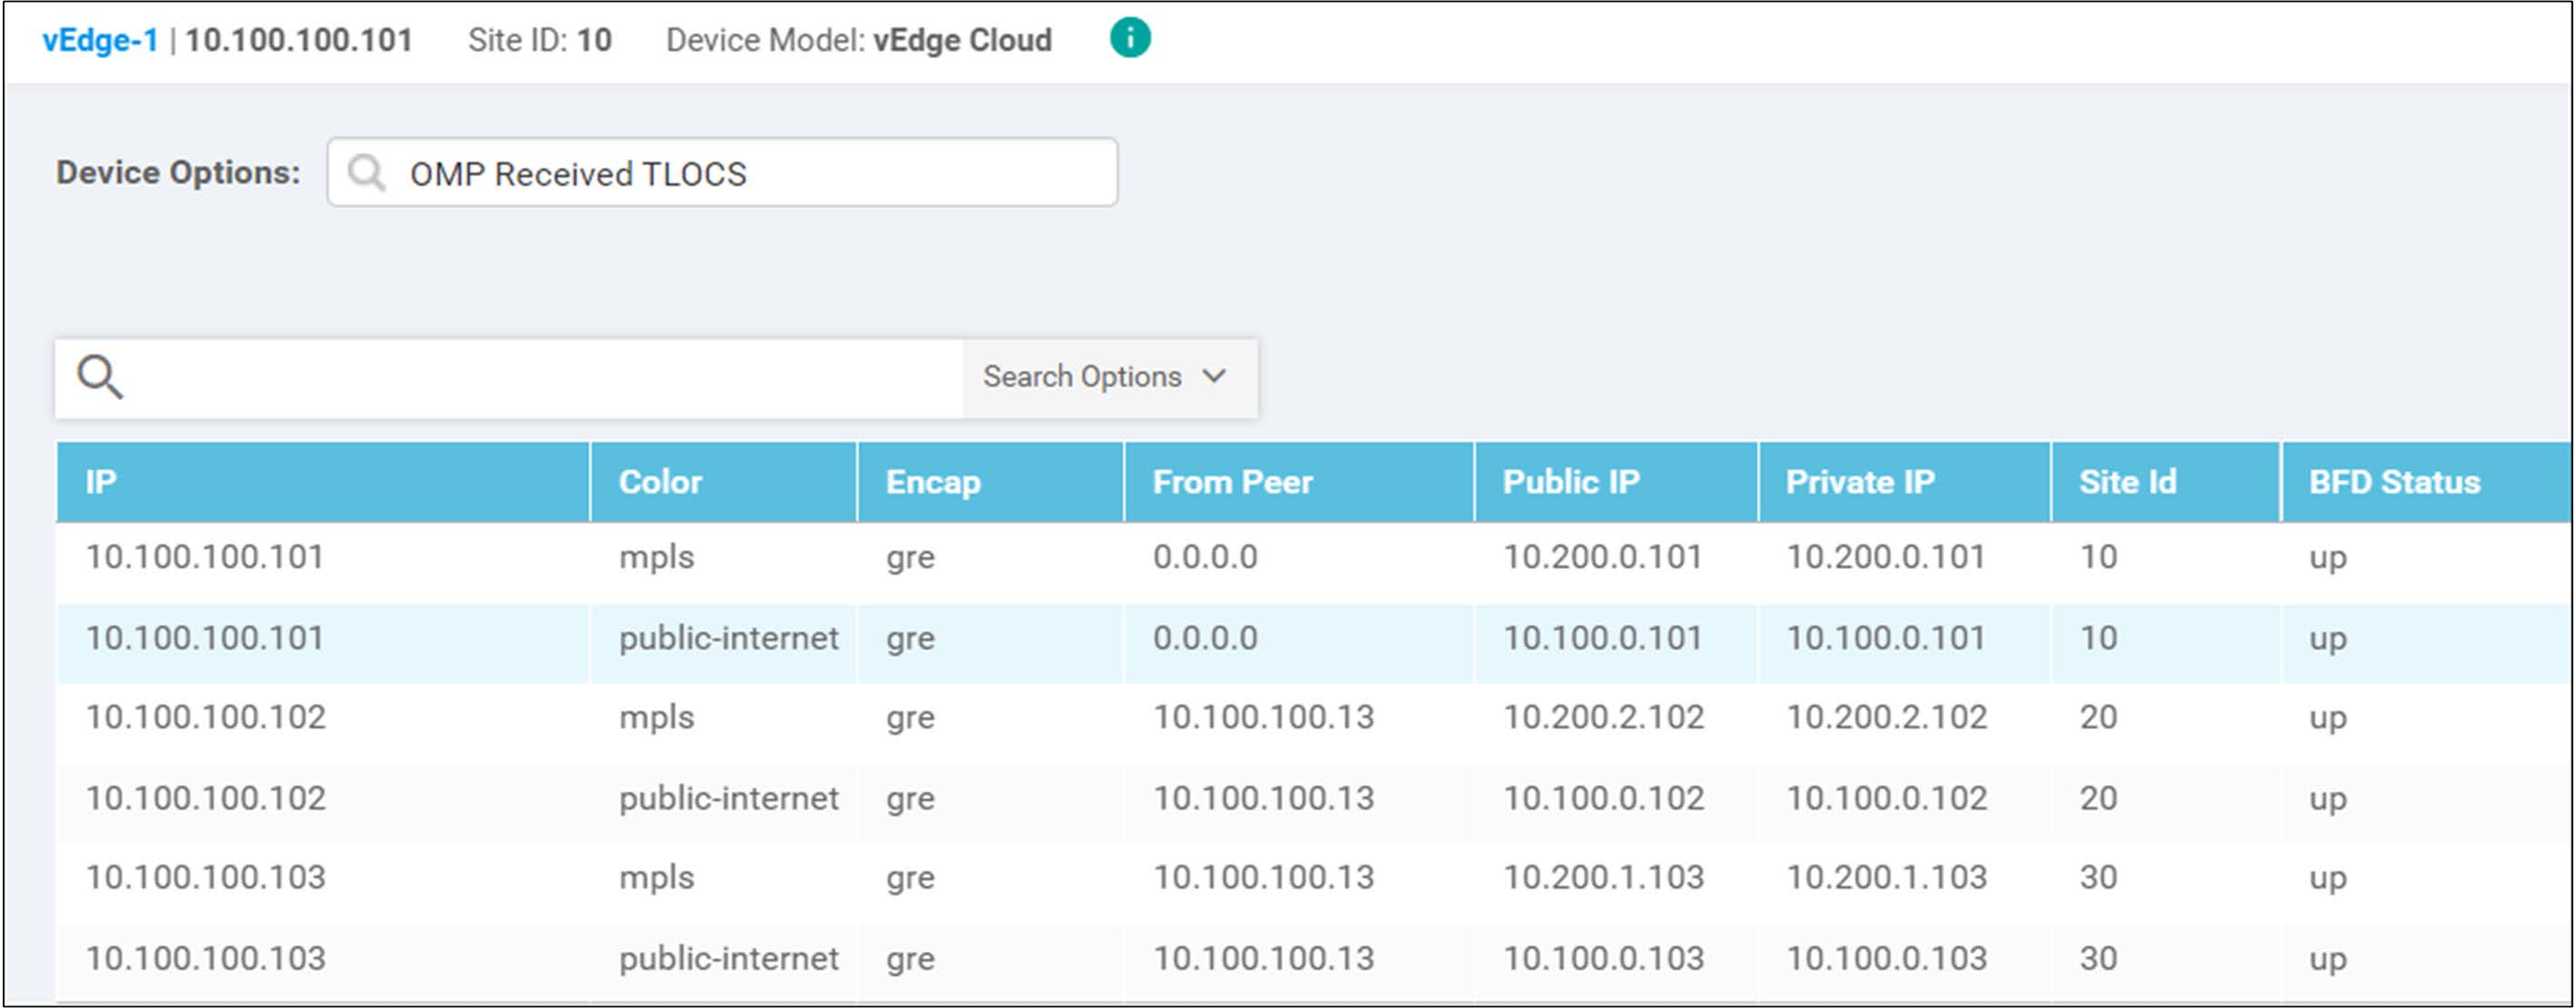The image size is (2576, 1008).
Task: Sort by the Color column header
Action: click(724, 482)
